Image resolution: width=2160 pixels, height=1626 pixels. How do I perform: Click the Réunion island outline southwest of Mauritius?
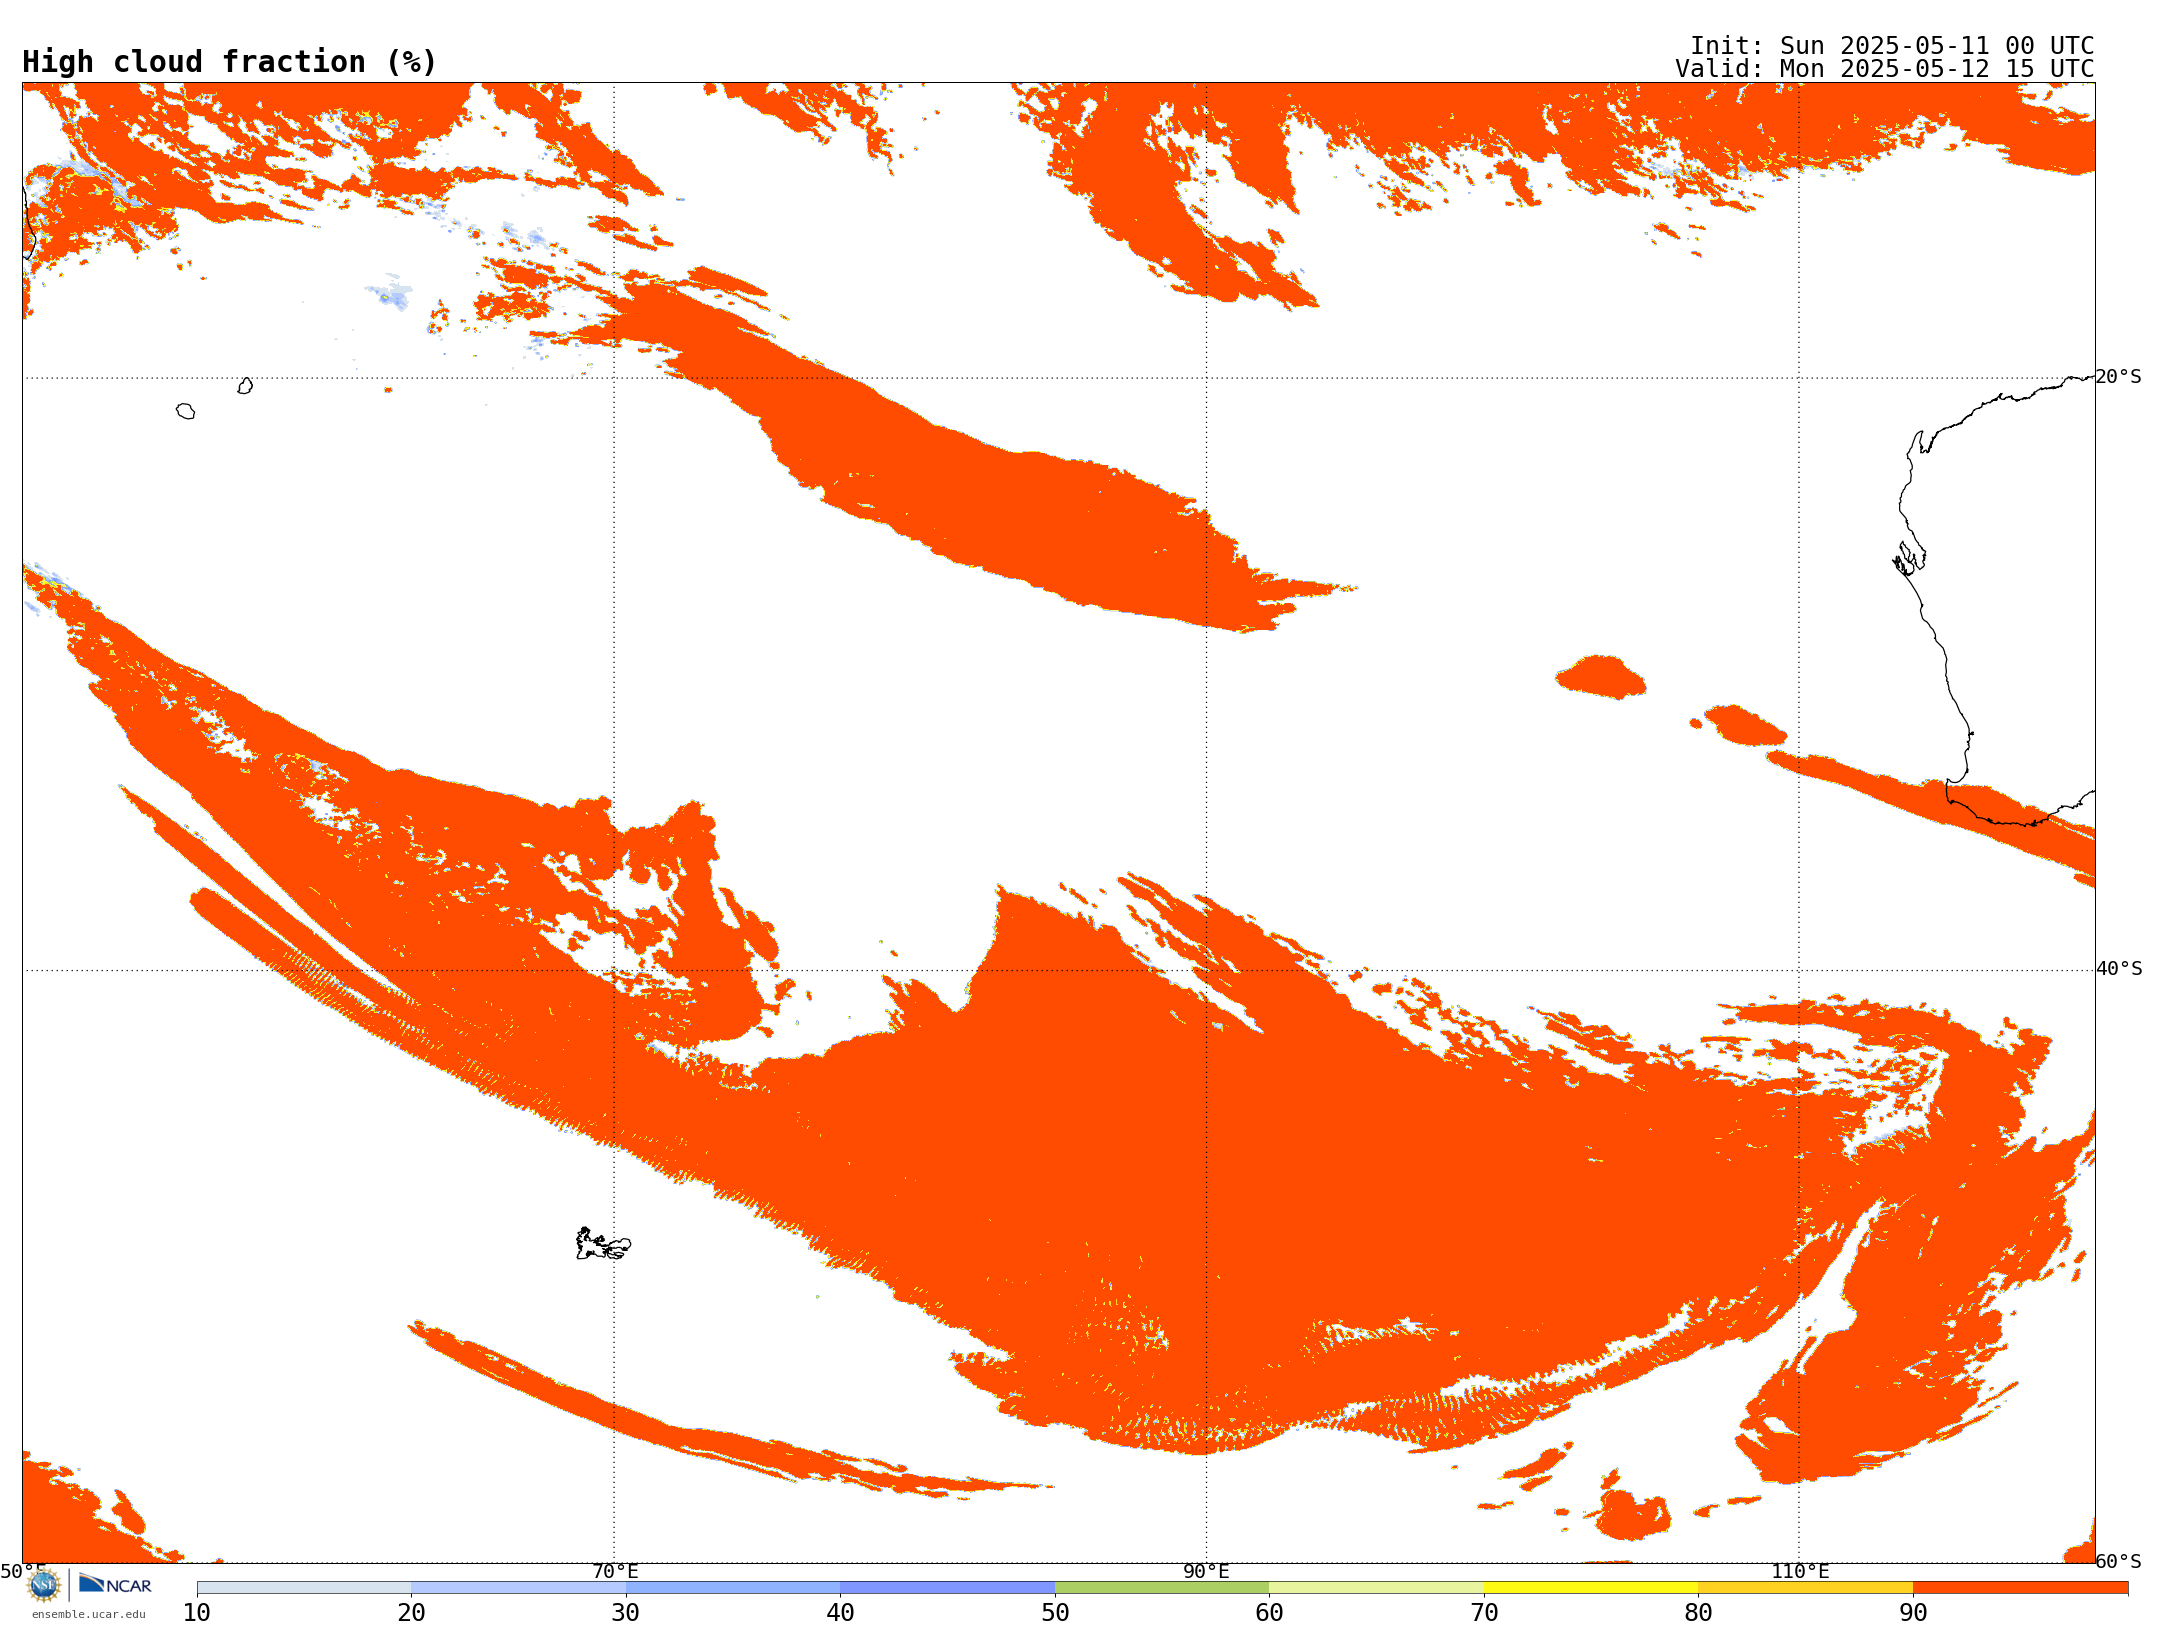(x=185, y=411)
